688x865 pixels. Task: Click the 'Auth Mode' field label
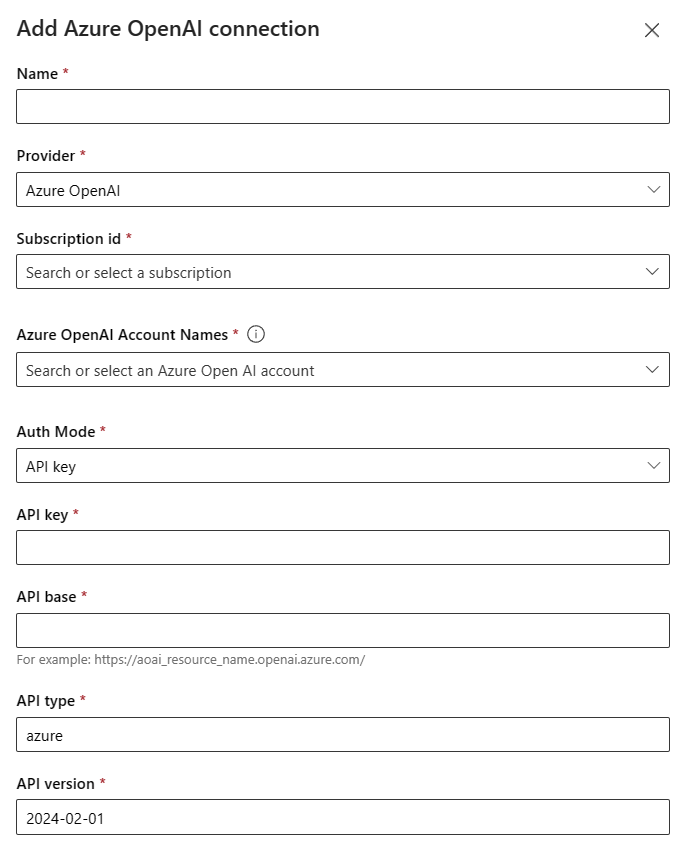tap(56, 432)
